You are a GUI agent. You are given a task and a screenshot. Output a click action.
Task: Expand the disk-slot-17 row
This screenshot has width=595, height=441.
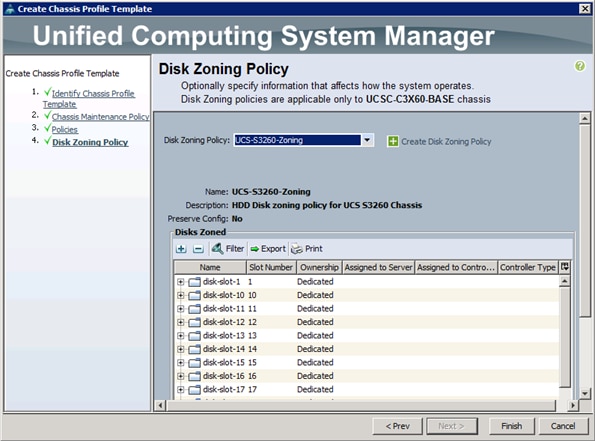181,390
